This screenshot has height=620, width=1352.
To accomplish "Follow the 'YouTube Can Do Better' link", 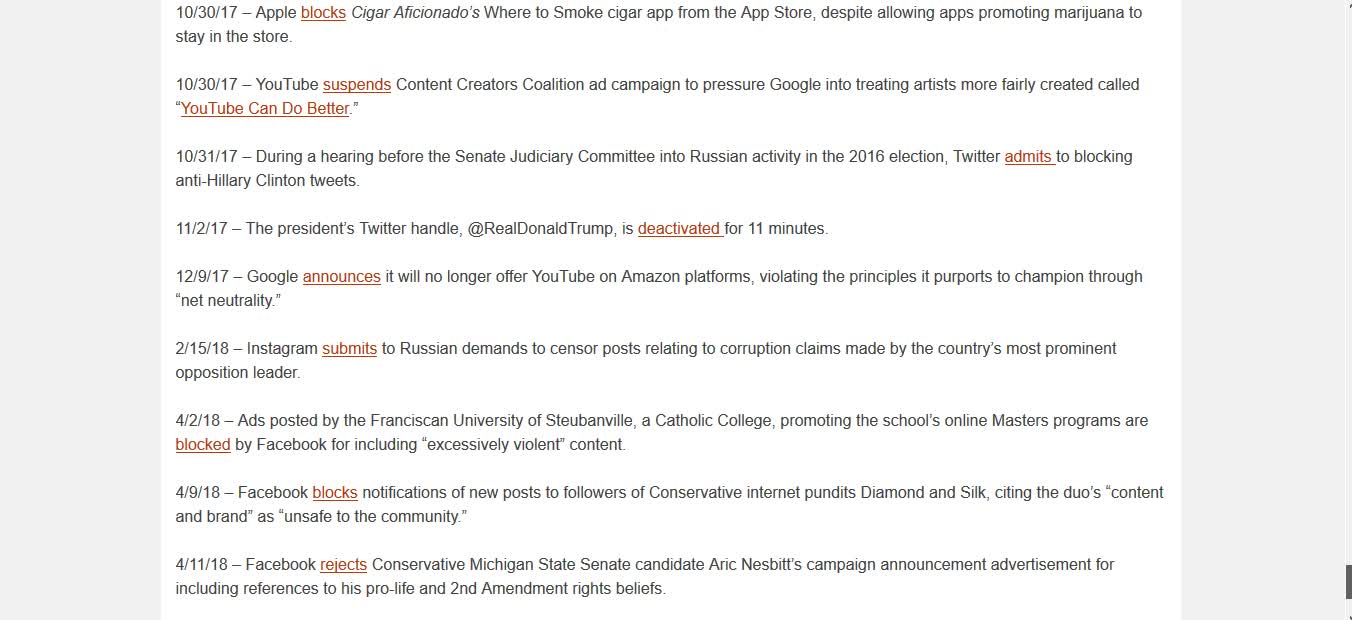I will (265, 109).
